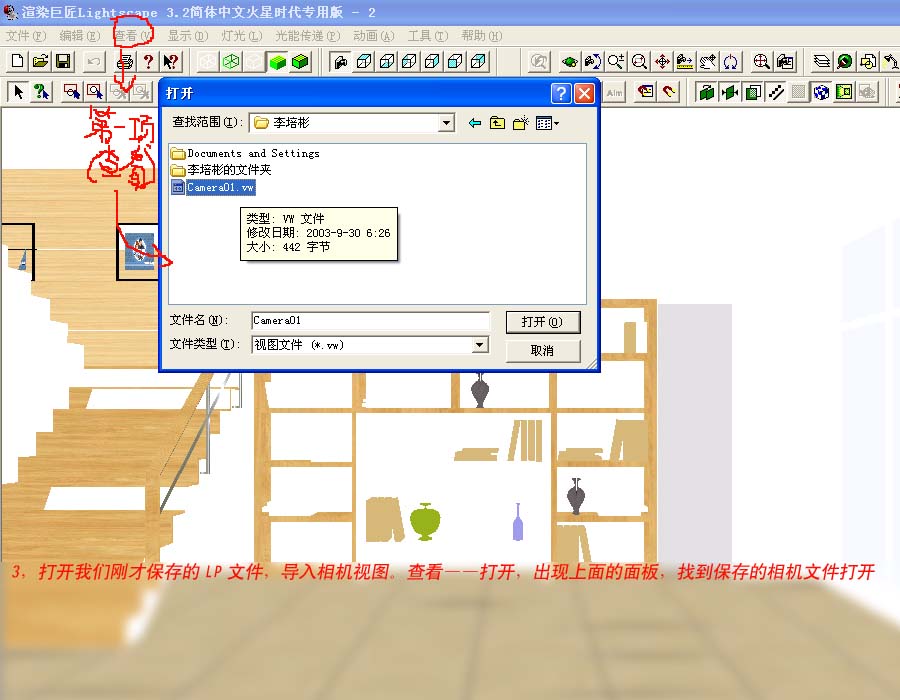Click the Zoom magnifier plus-minus icon
This screenshot has height=700, width=900.
coord(616,61)
